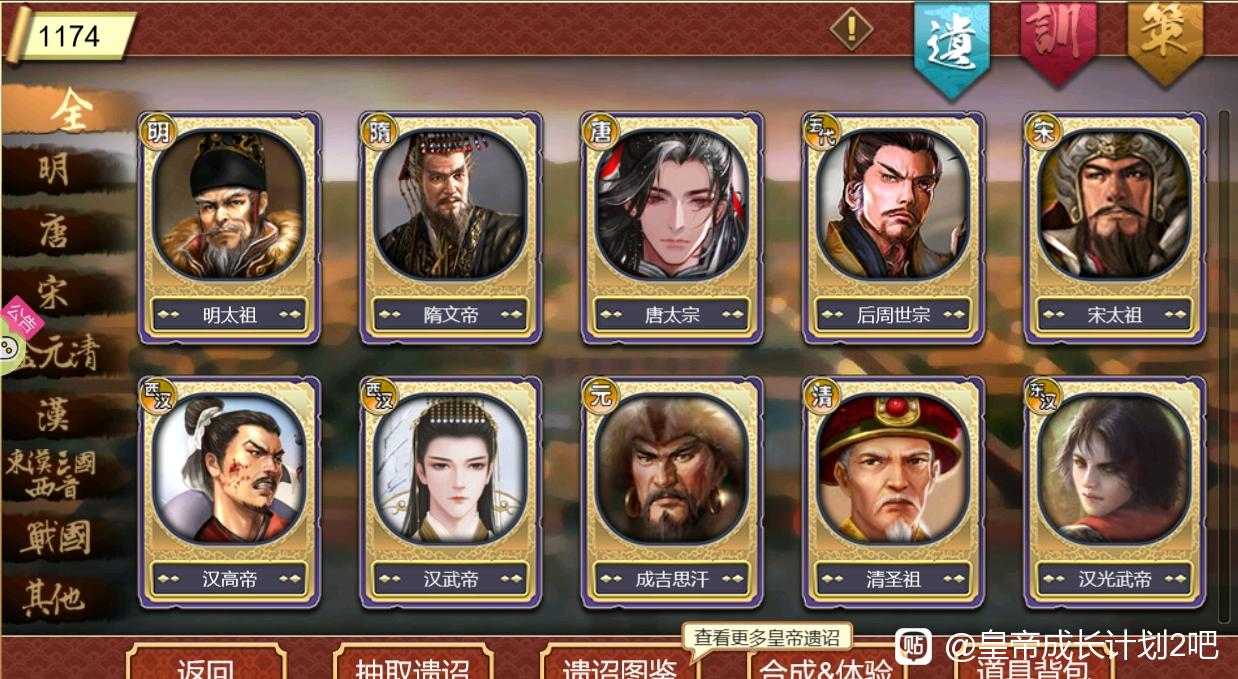The image size is (1238, 679).
Task: Choose the 成吉思汗 portrait card
Action: pos(672,492)
